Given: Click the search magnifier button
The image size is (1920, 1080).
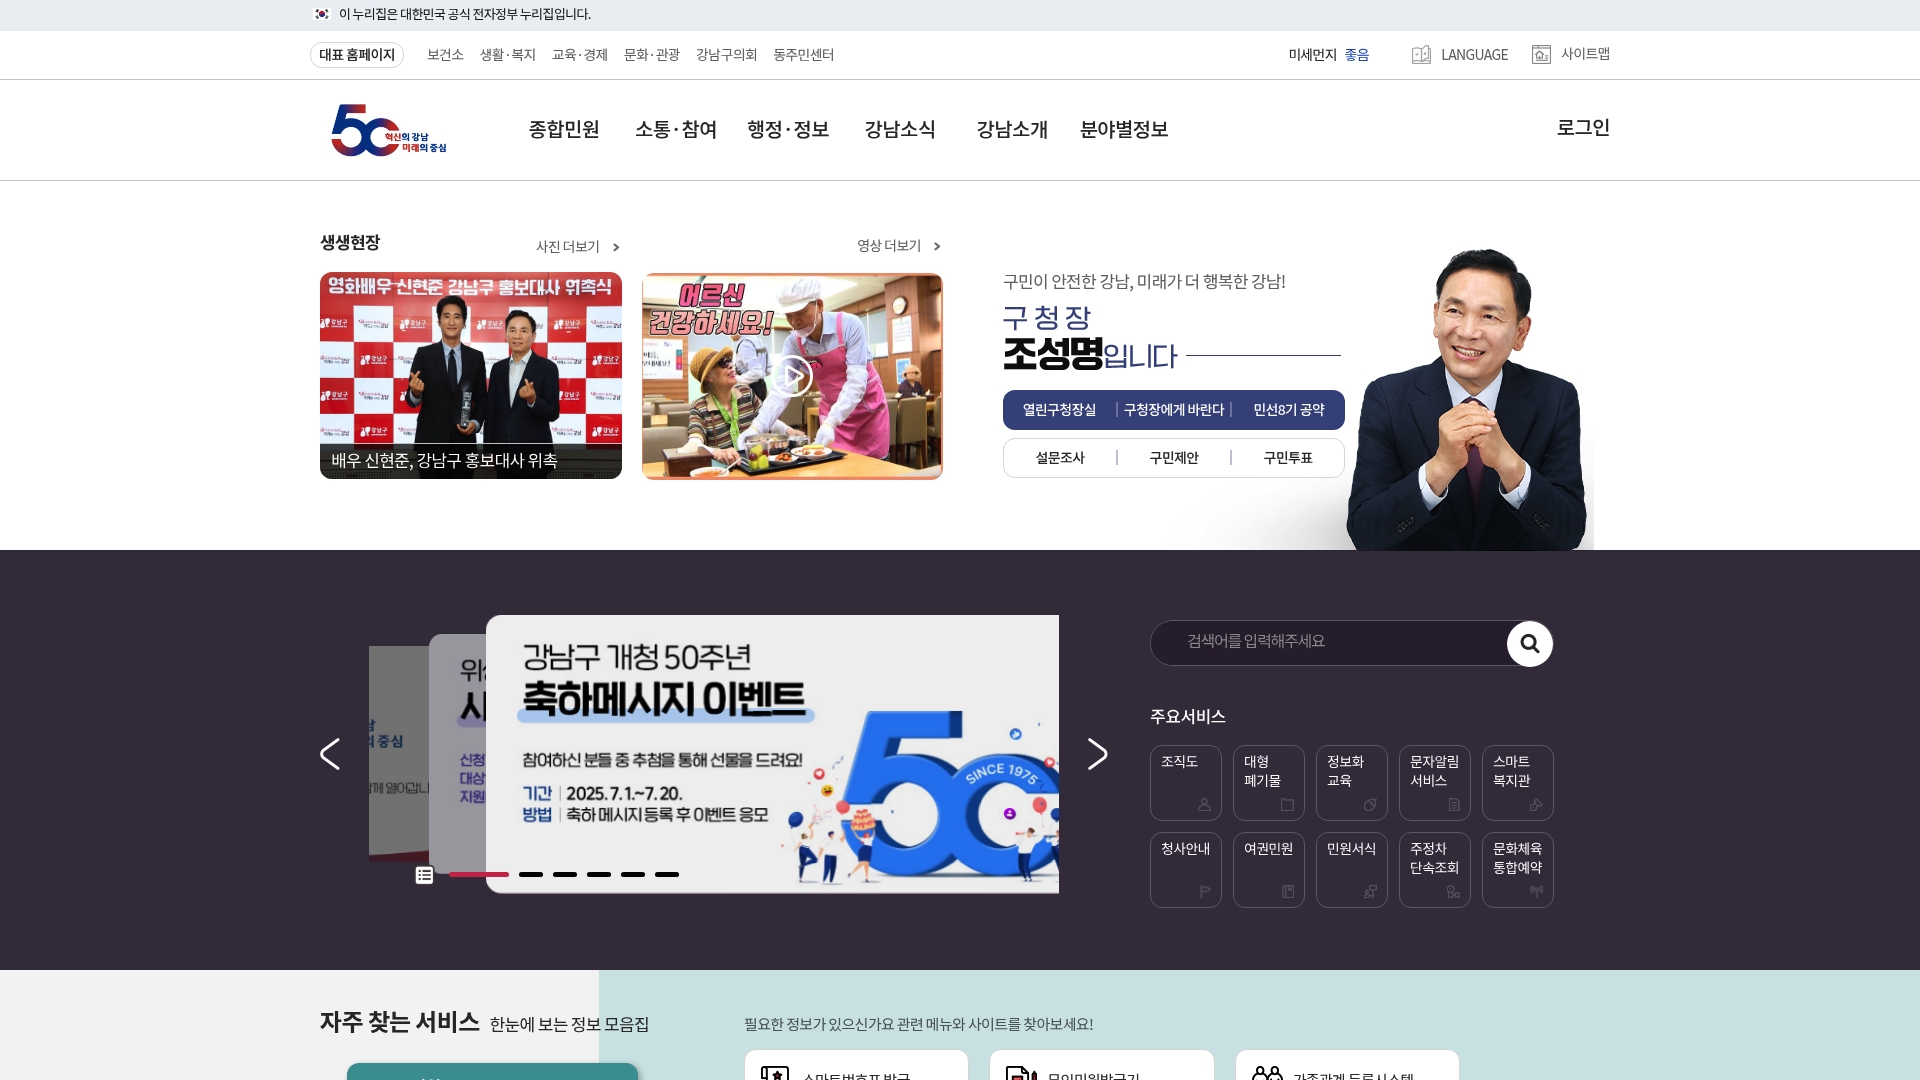Looking at the screenshot, I should [1529, 644].
